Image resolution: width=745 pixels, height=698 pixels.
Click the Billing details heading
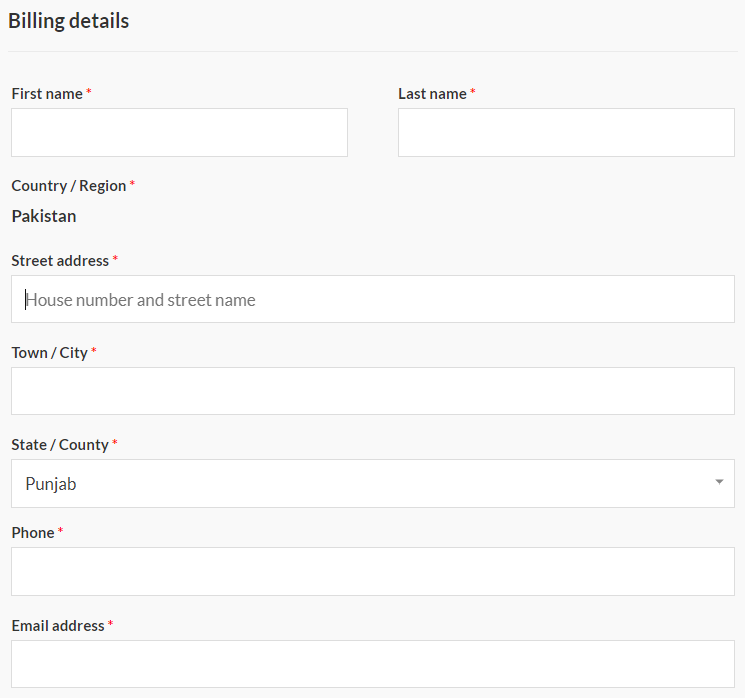point(68,21)
